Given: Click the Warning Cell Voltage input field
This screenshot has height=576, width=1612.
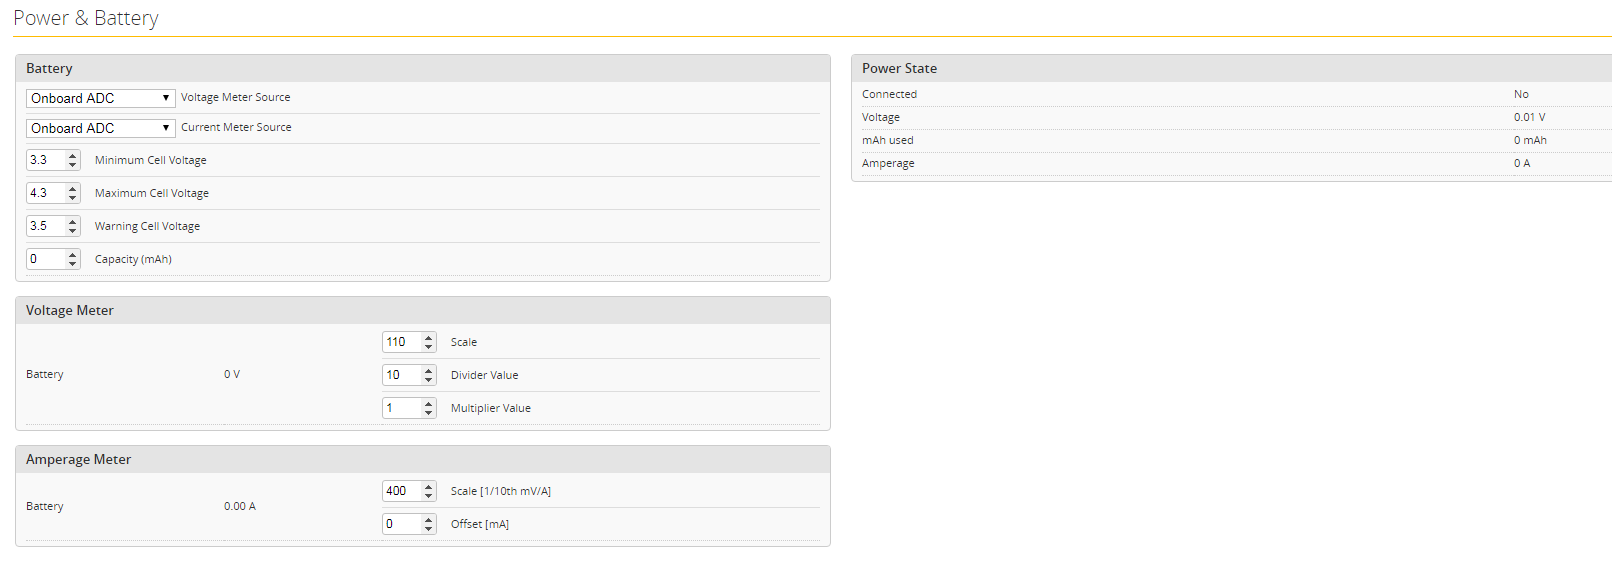Looking at the screenshot, I should click(45, 226).
